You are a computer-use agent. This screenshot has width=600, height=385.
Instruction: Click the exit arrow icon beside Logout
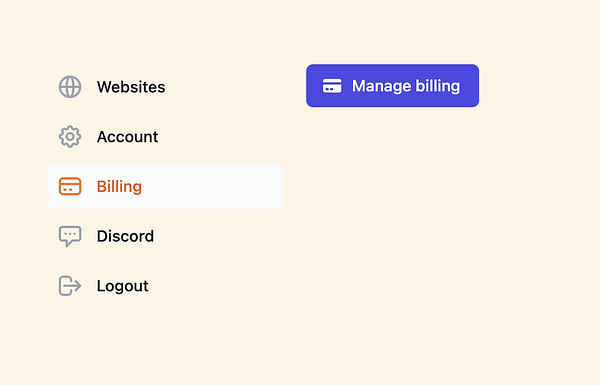[70, 286]
